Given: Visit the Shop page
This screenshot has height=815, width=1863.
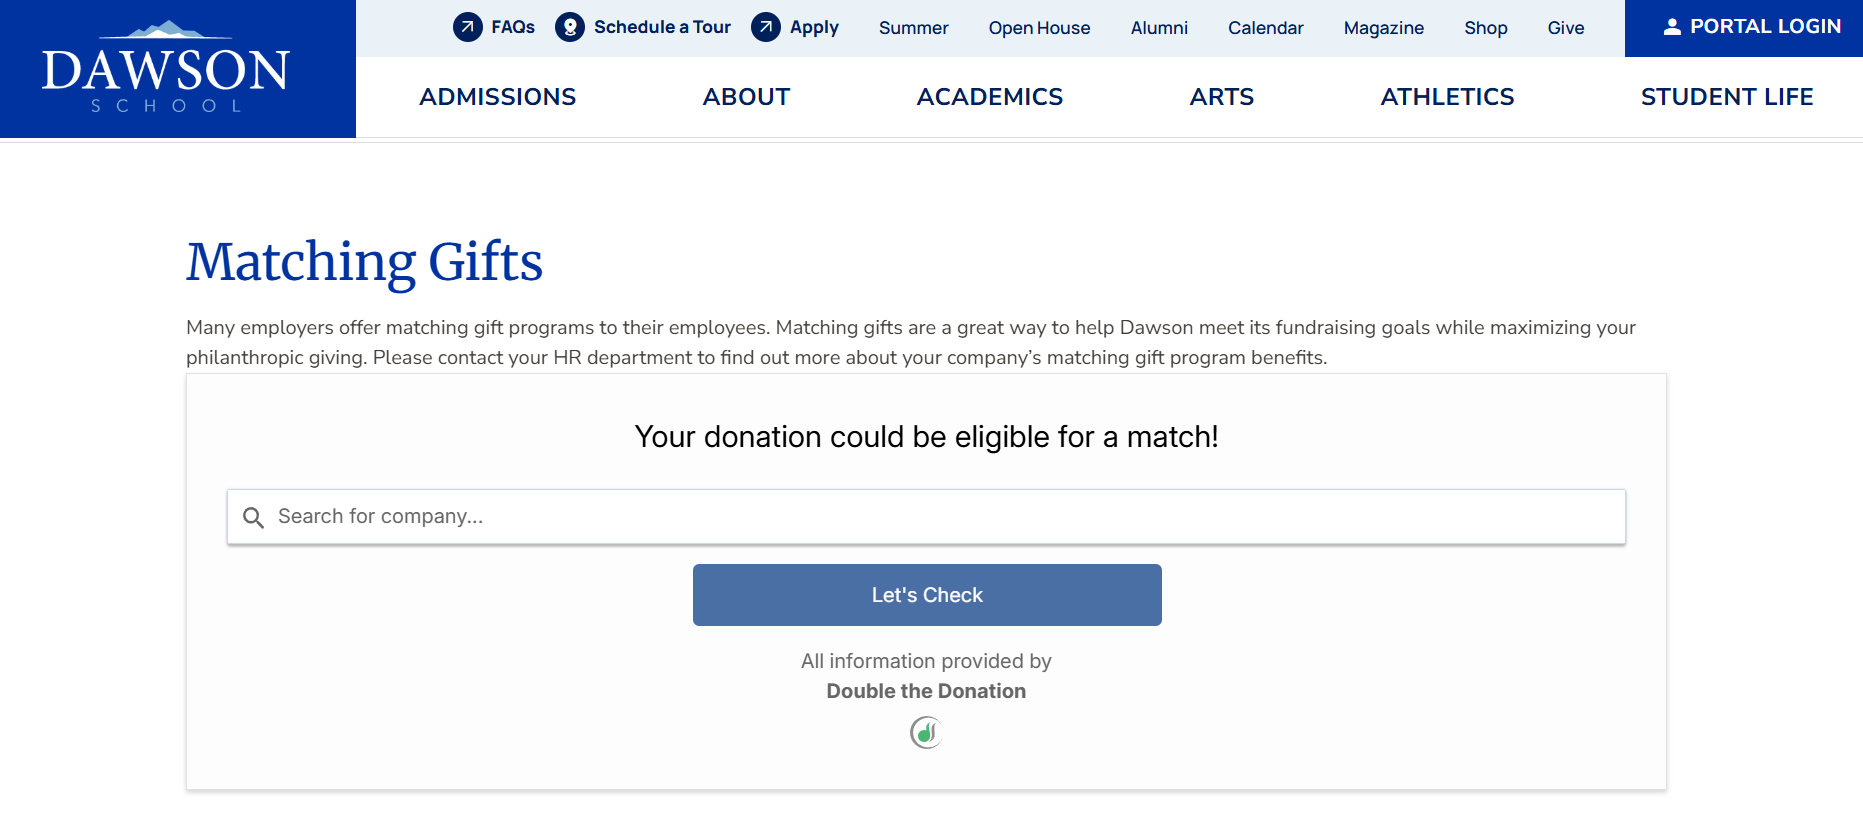Looking at the screenshot, I should 1485,28.
